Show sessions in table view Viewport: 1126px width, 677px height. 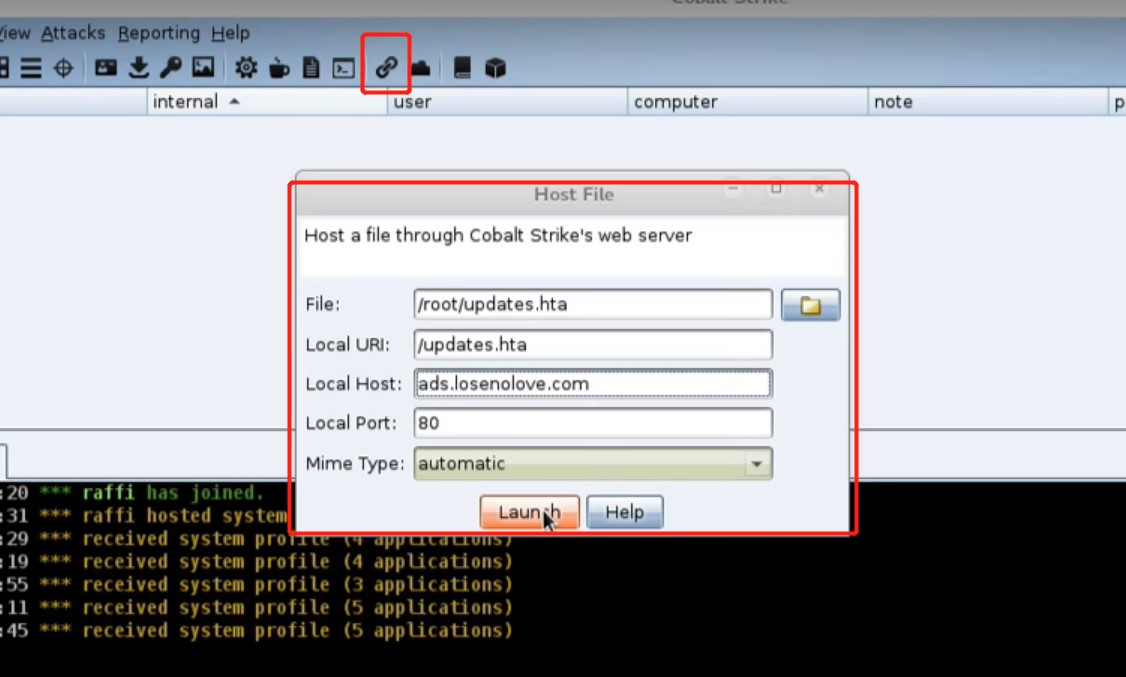point(31,68)
